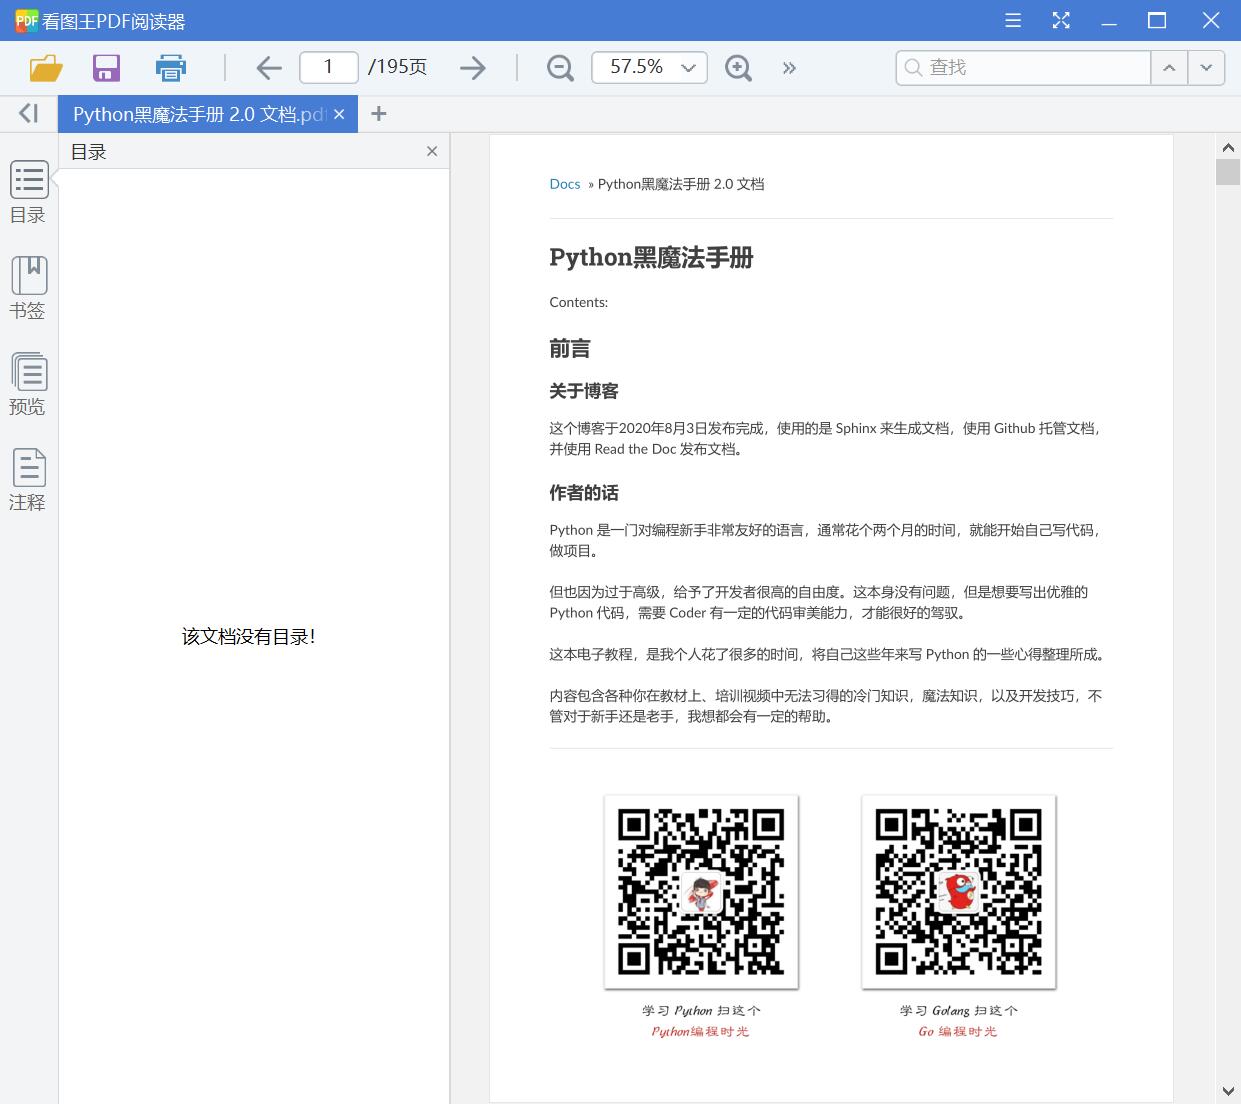Open the hamburger menu in the title bar

[1012, 20]
